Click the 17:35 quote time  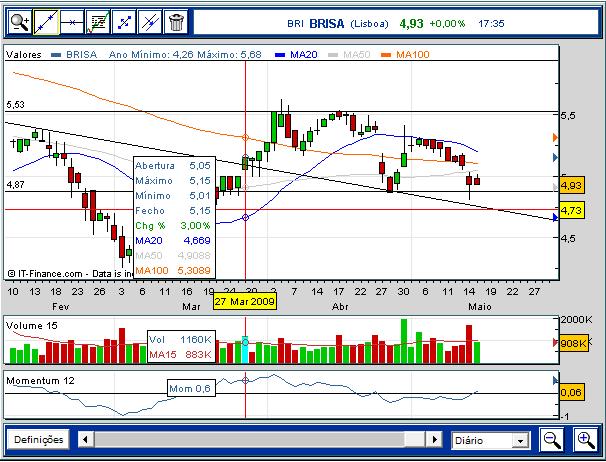pos(491,24)
